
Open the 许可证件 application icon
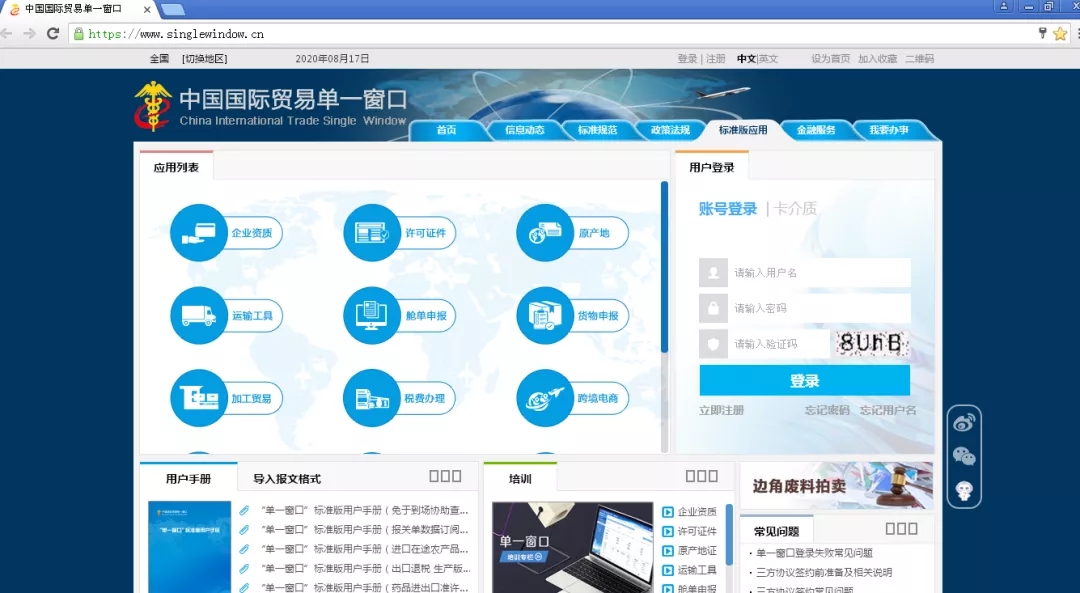372,233
